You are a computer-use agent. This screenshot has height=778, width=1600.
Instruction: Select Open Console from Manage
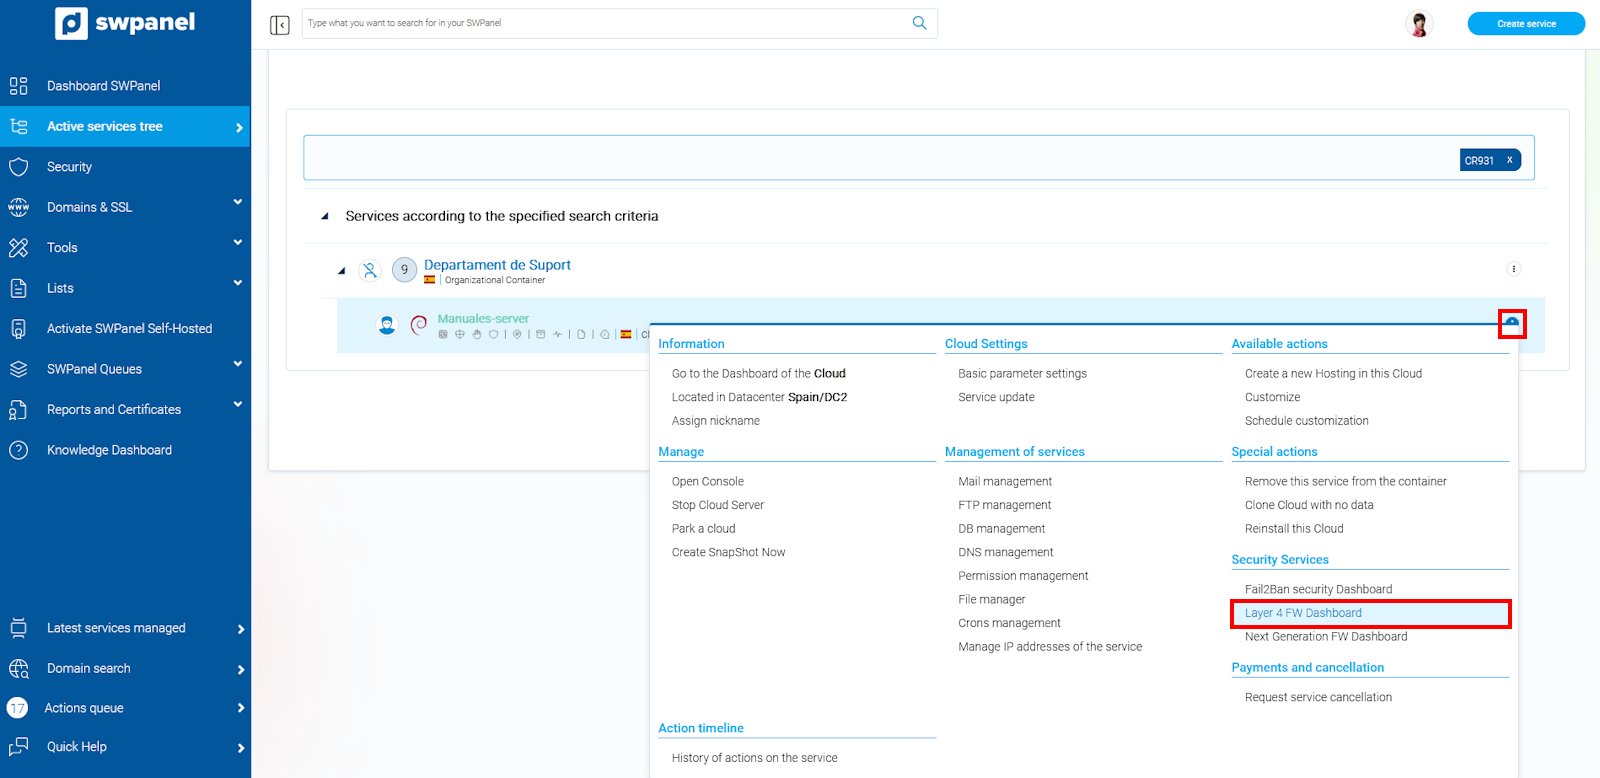pyautogui.click(x=707, y=481)
